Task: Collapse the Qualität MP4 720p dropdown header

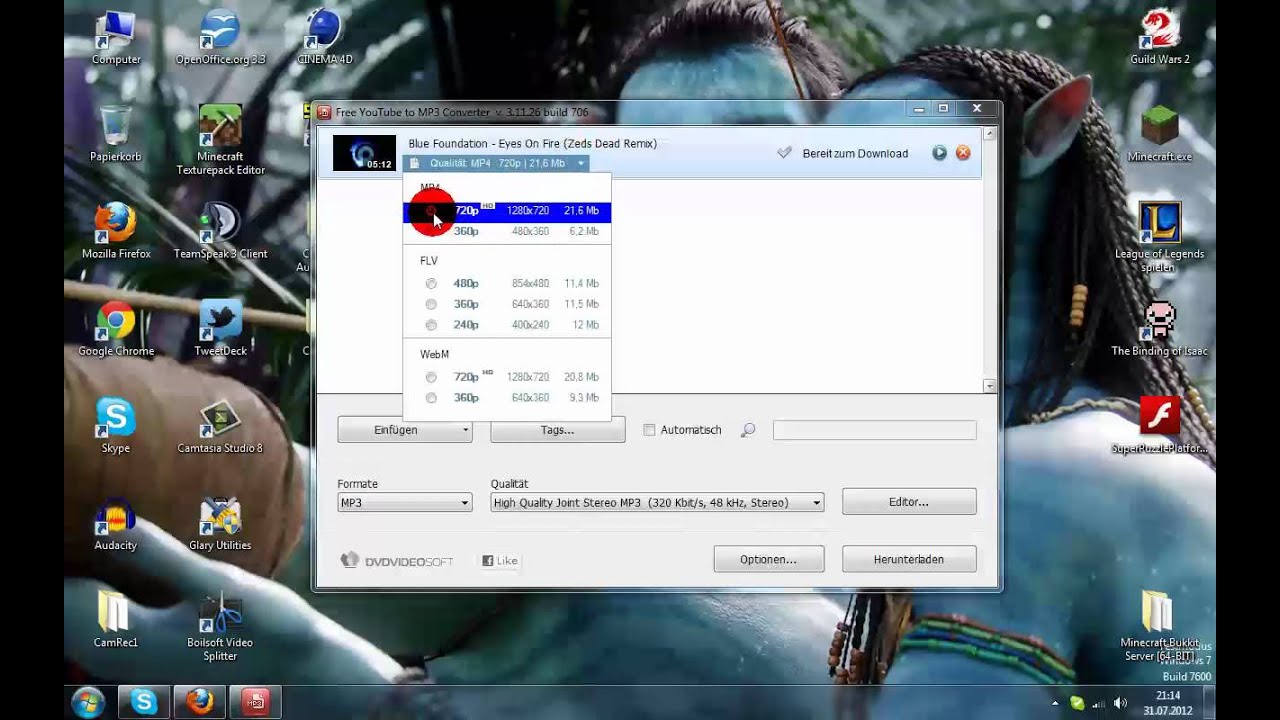Action: point(497,163)
